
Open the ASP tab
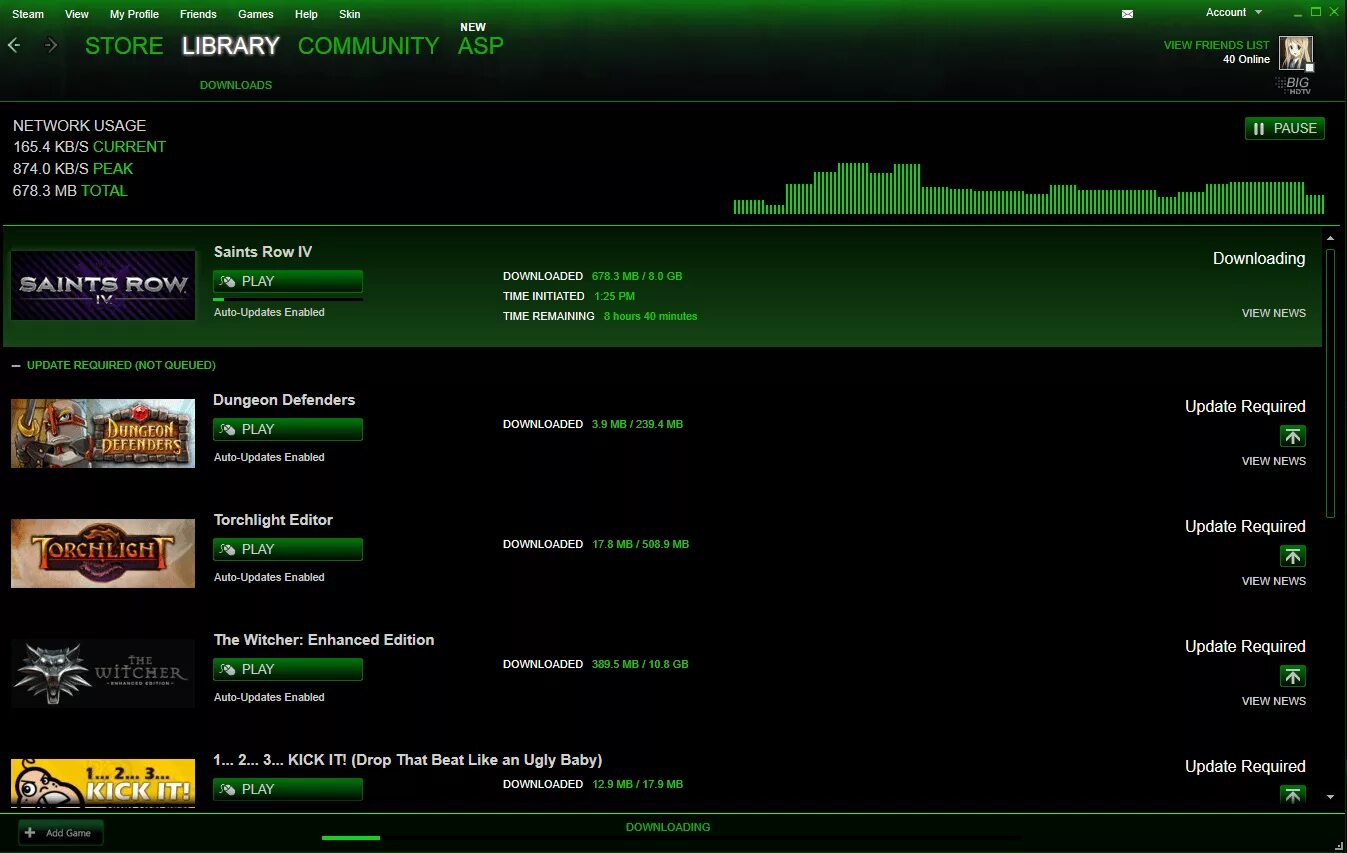pos(481,46)
